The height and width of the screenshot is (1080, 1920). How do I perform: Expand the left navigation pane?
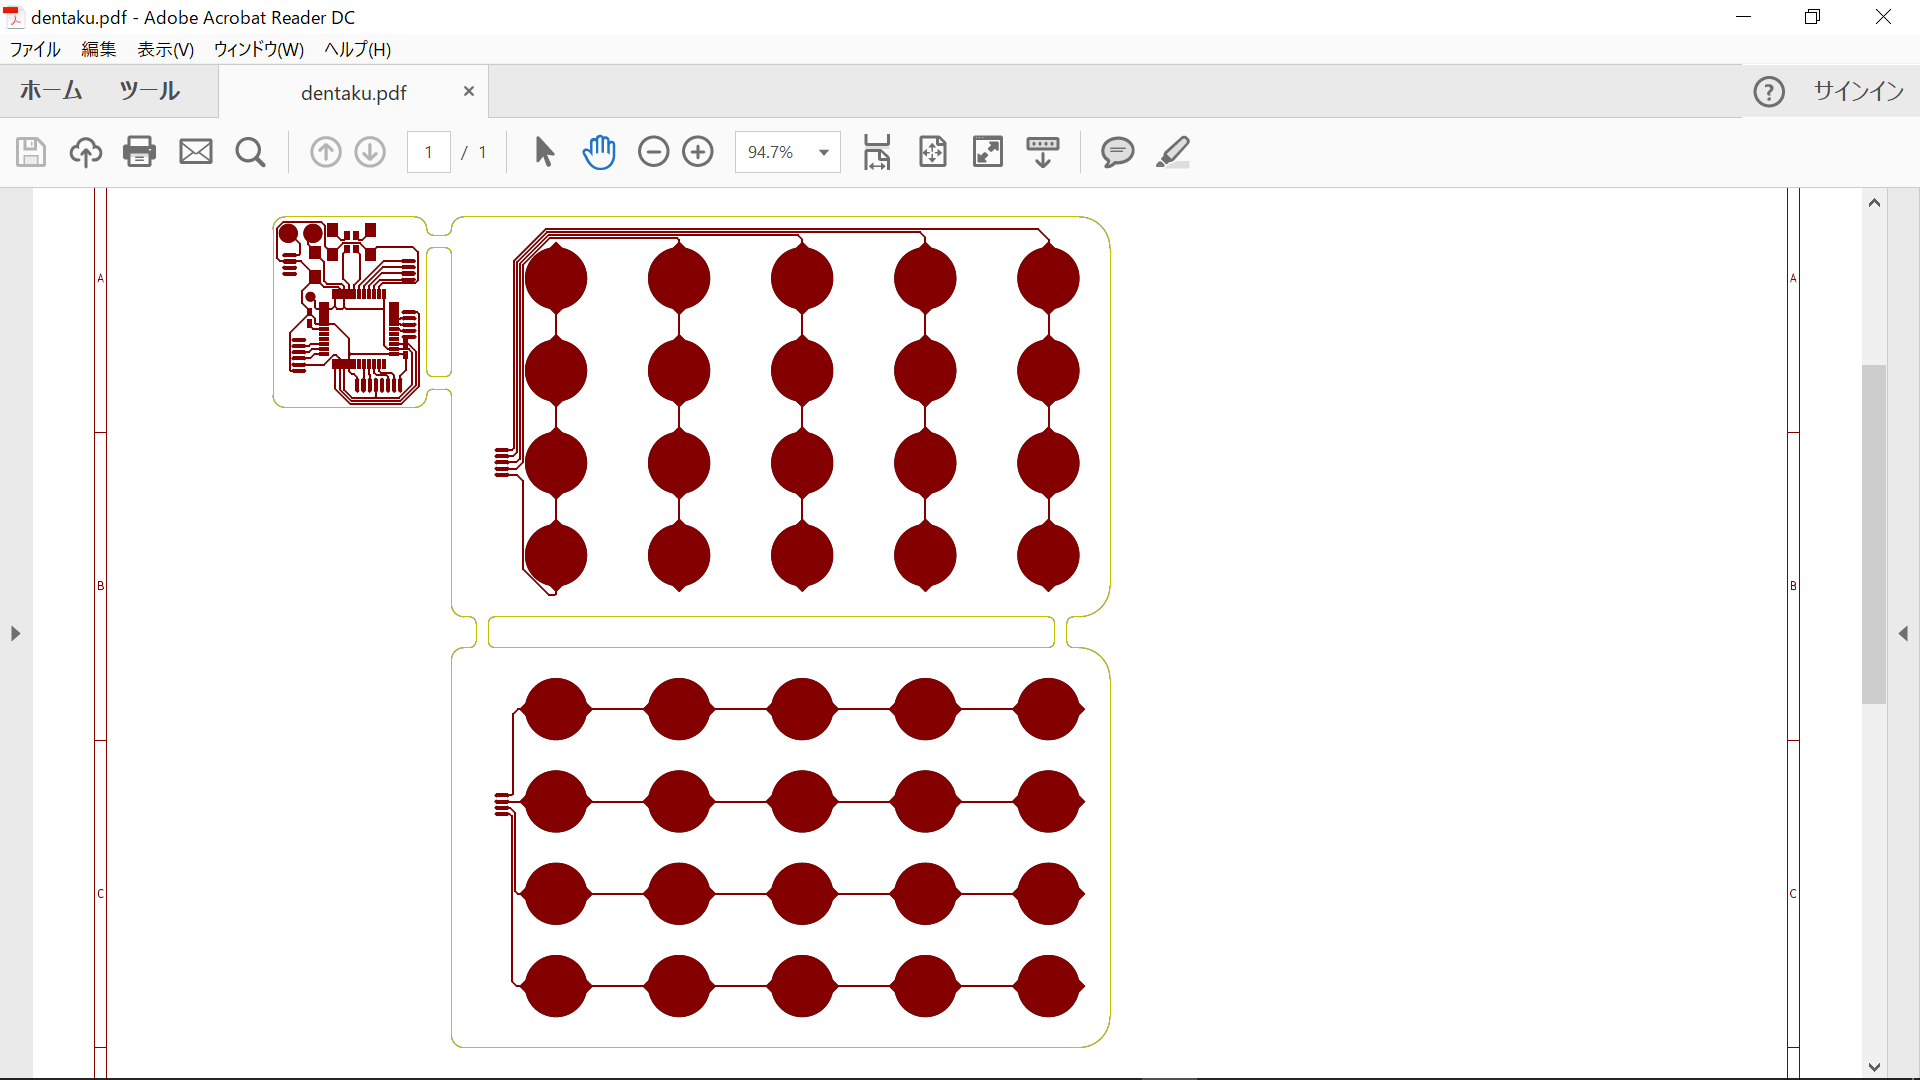15,634
